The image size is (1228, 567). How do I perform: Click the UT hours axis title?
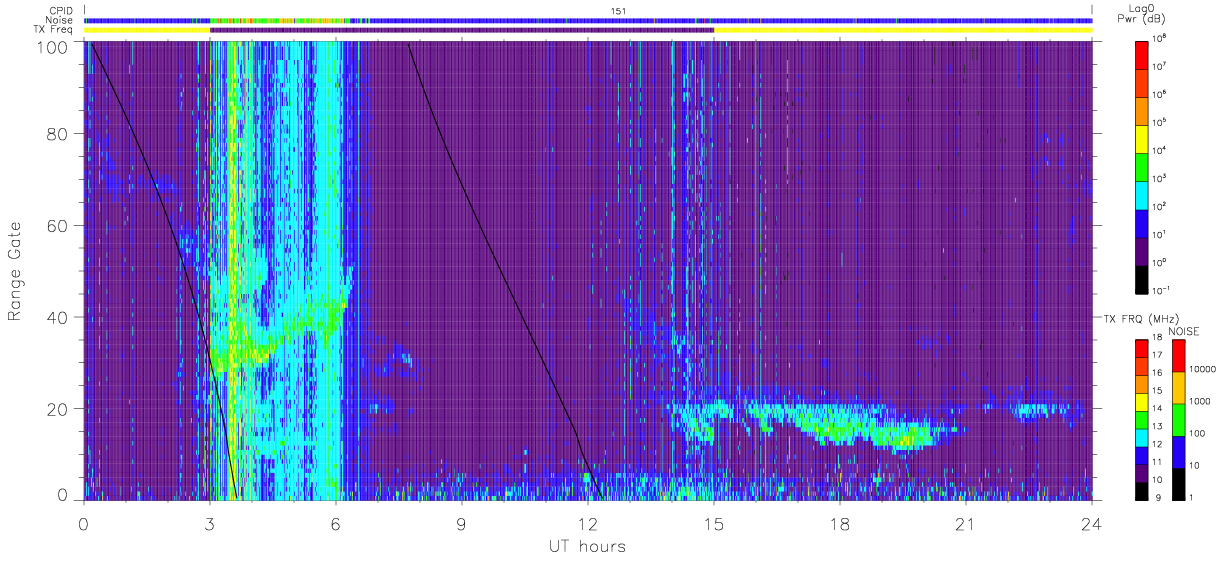[586, 546]
